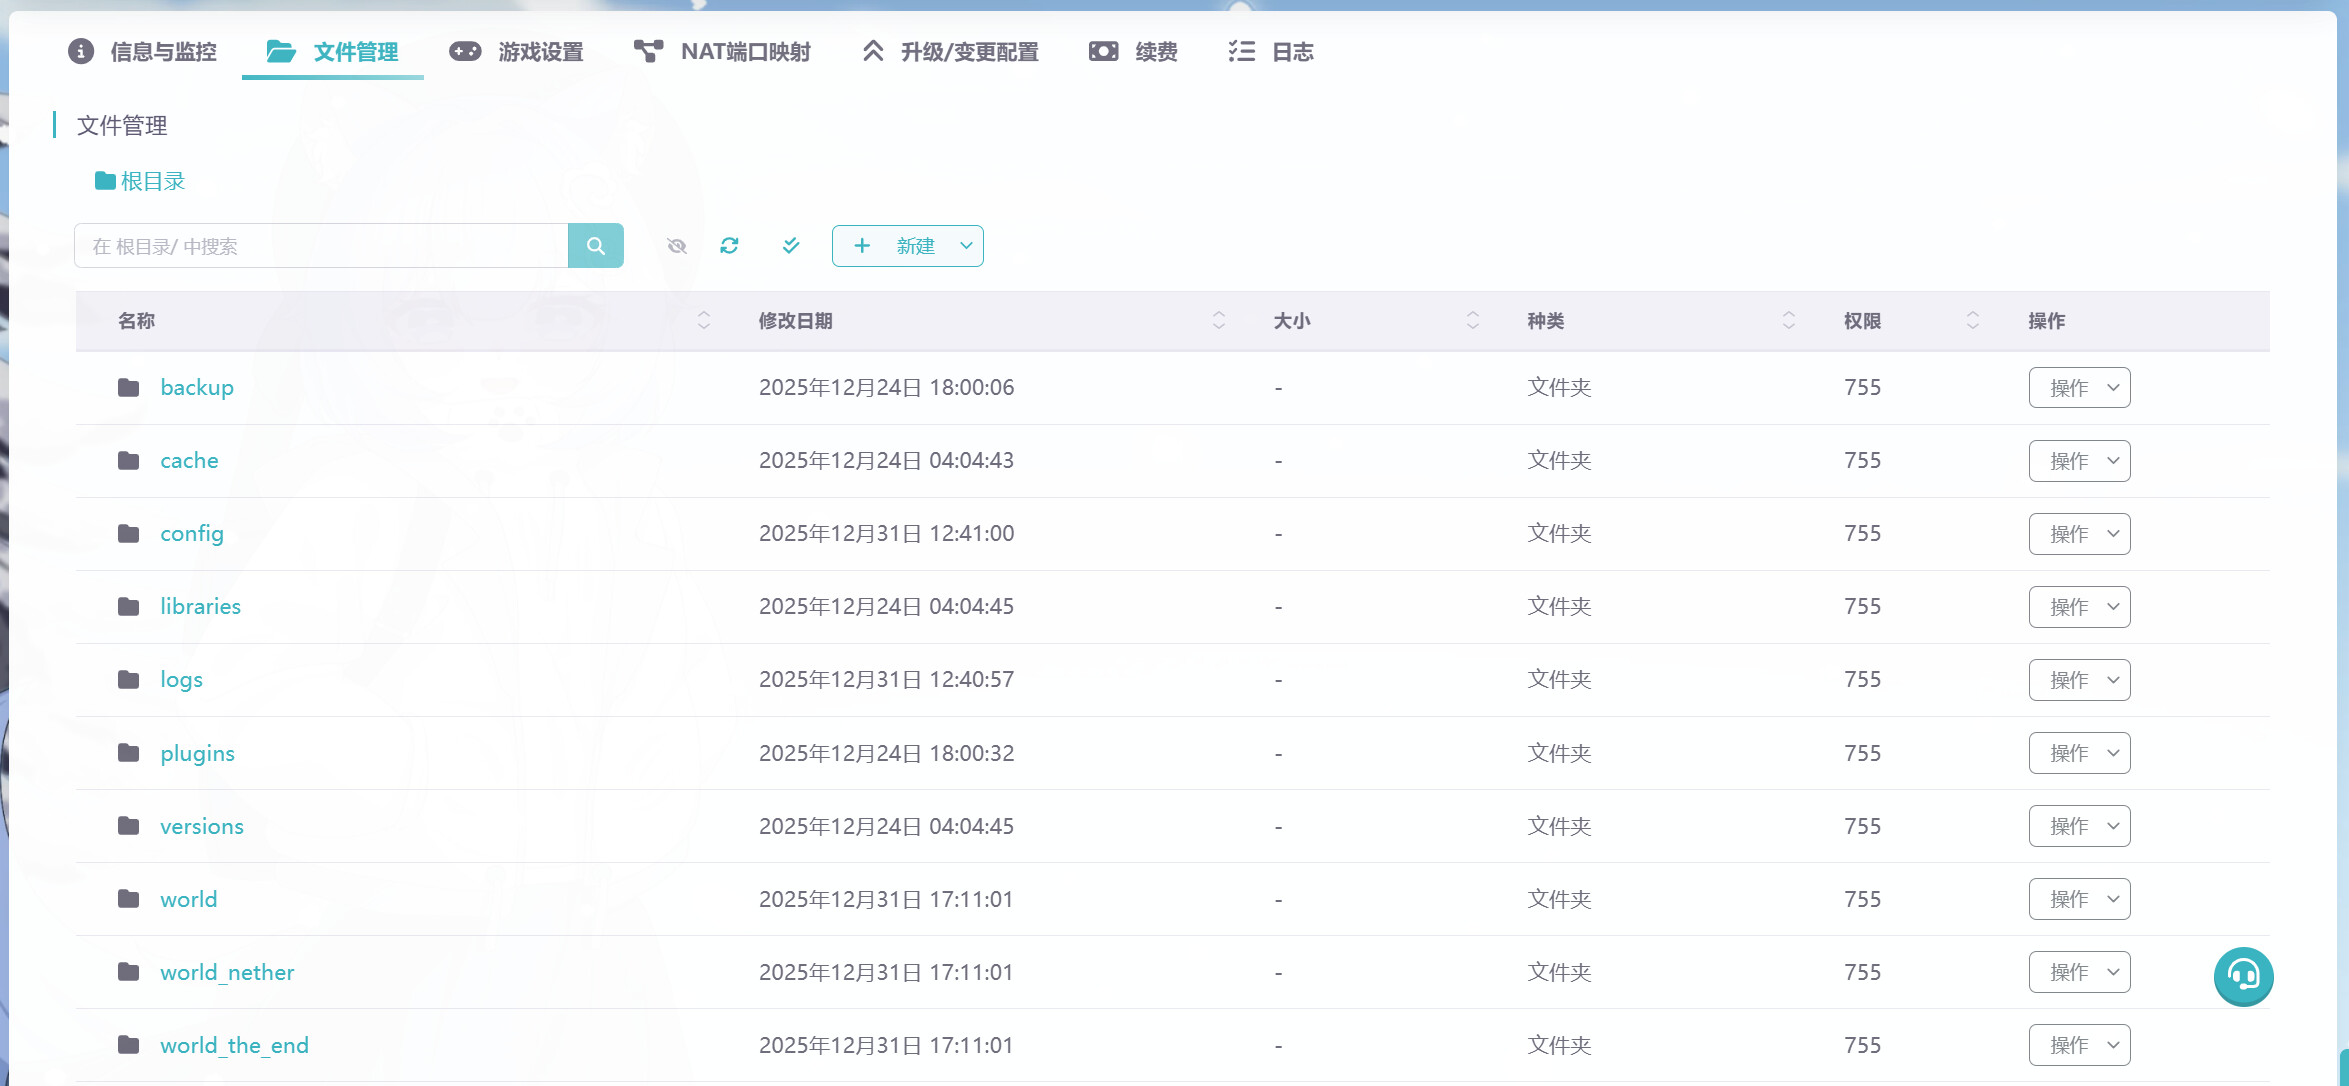Toggle hidden files eye icon
2349x1086 pixels.
pos(677,246)
